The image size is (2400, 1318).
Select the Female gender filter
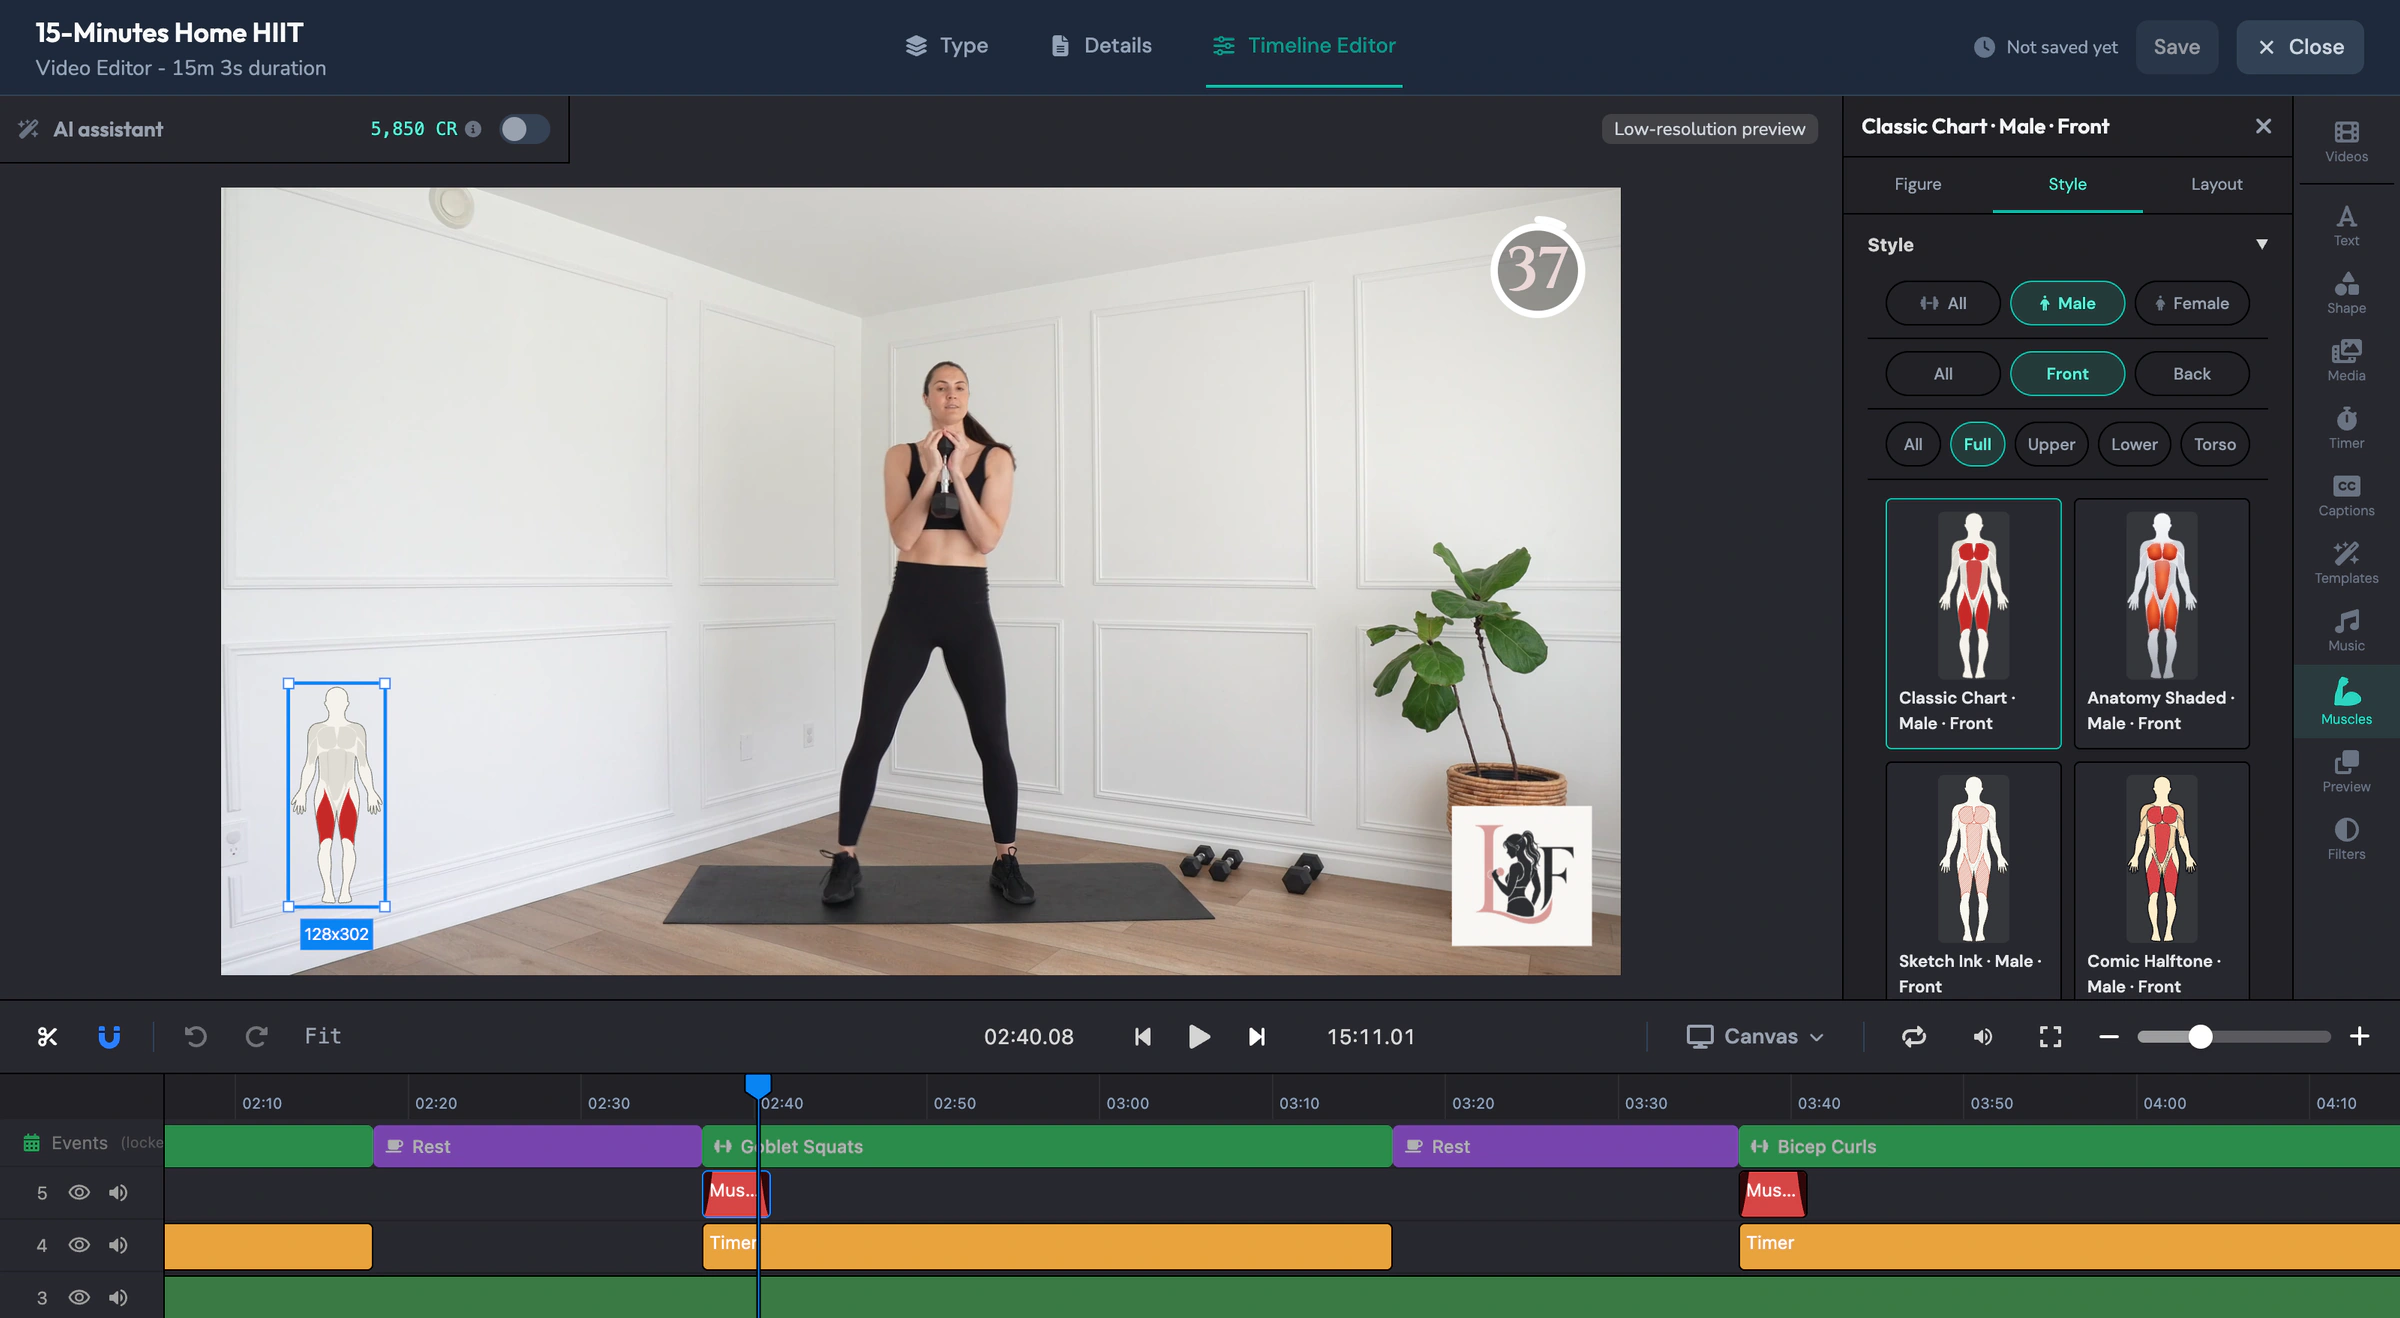coord(2192,303)
